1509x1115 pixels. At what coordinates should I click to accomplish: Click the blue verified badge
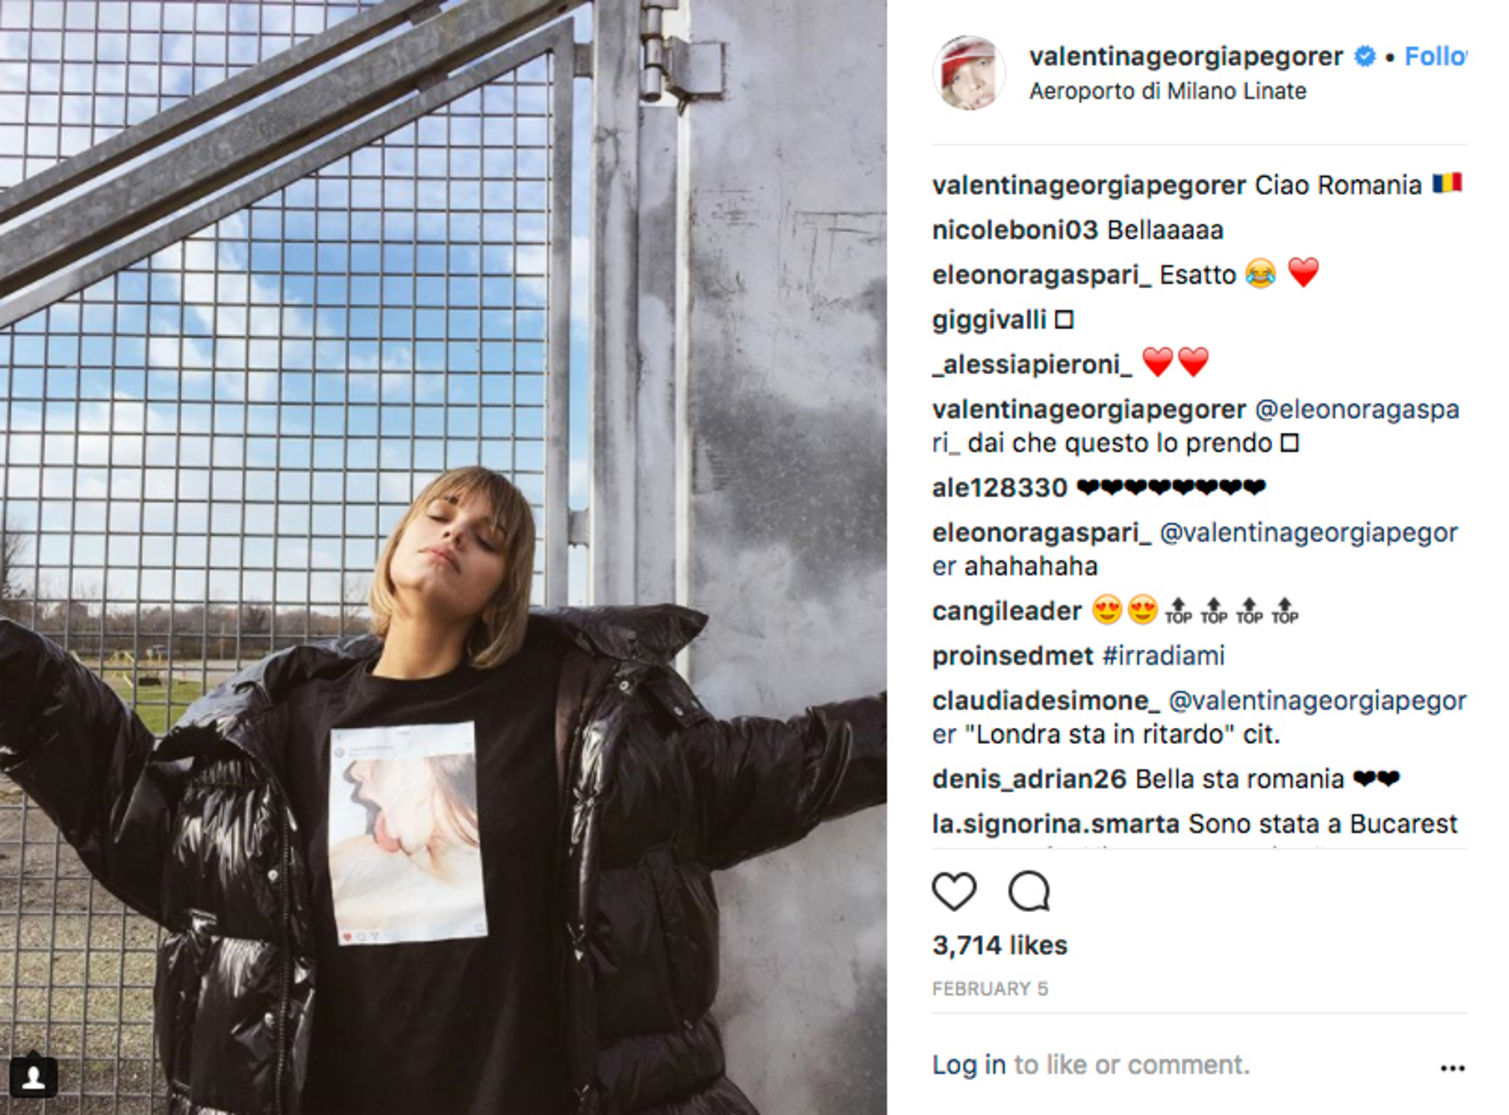(x=1364, y=57)
